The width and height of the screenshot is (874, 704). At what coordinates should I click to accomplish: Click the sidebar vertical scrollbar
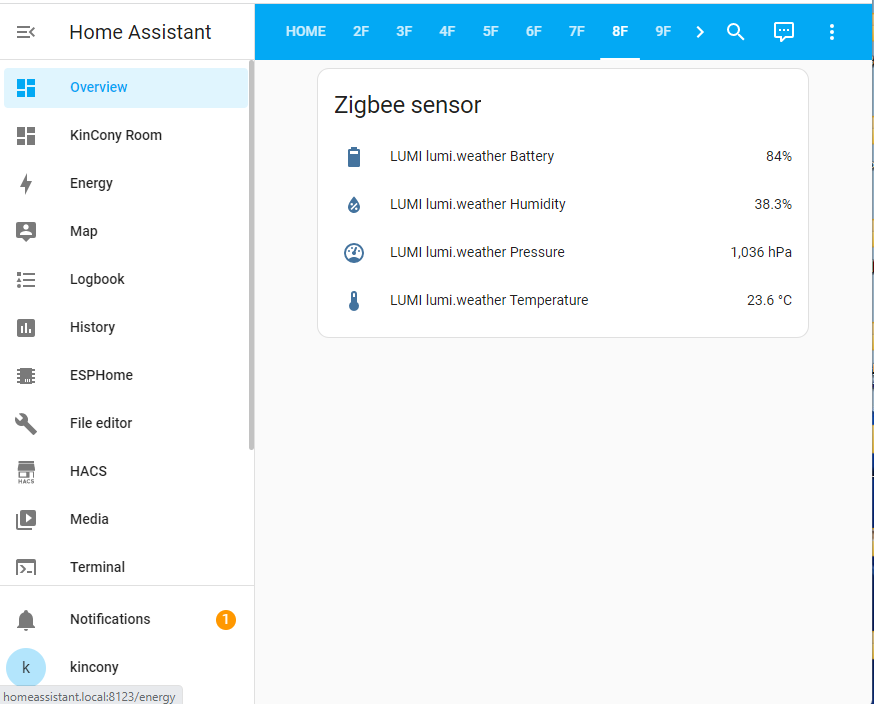click(x=251, y=260)
